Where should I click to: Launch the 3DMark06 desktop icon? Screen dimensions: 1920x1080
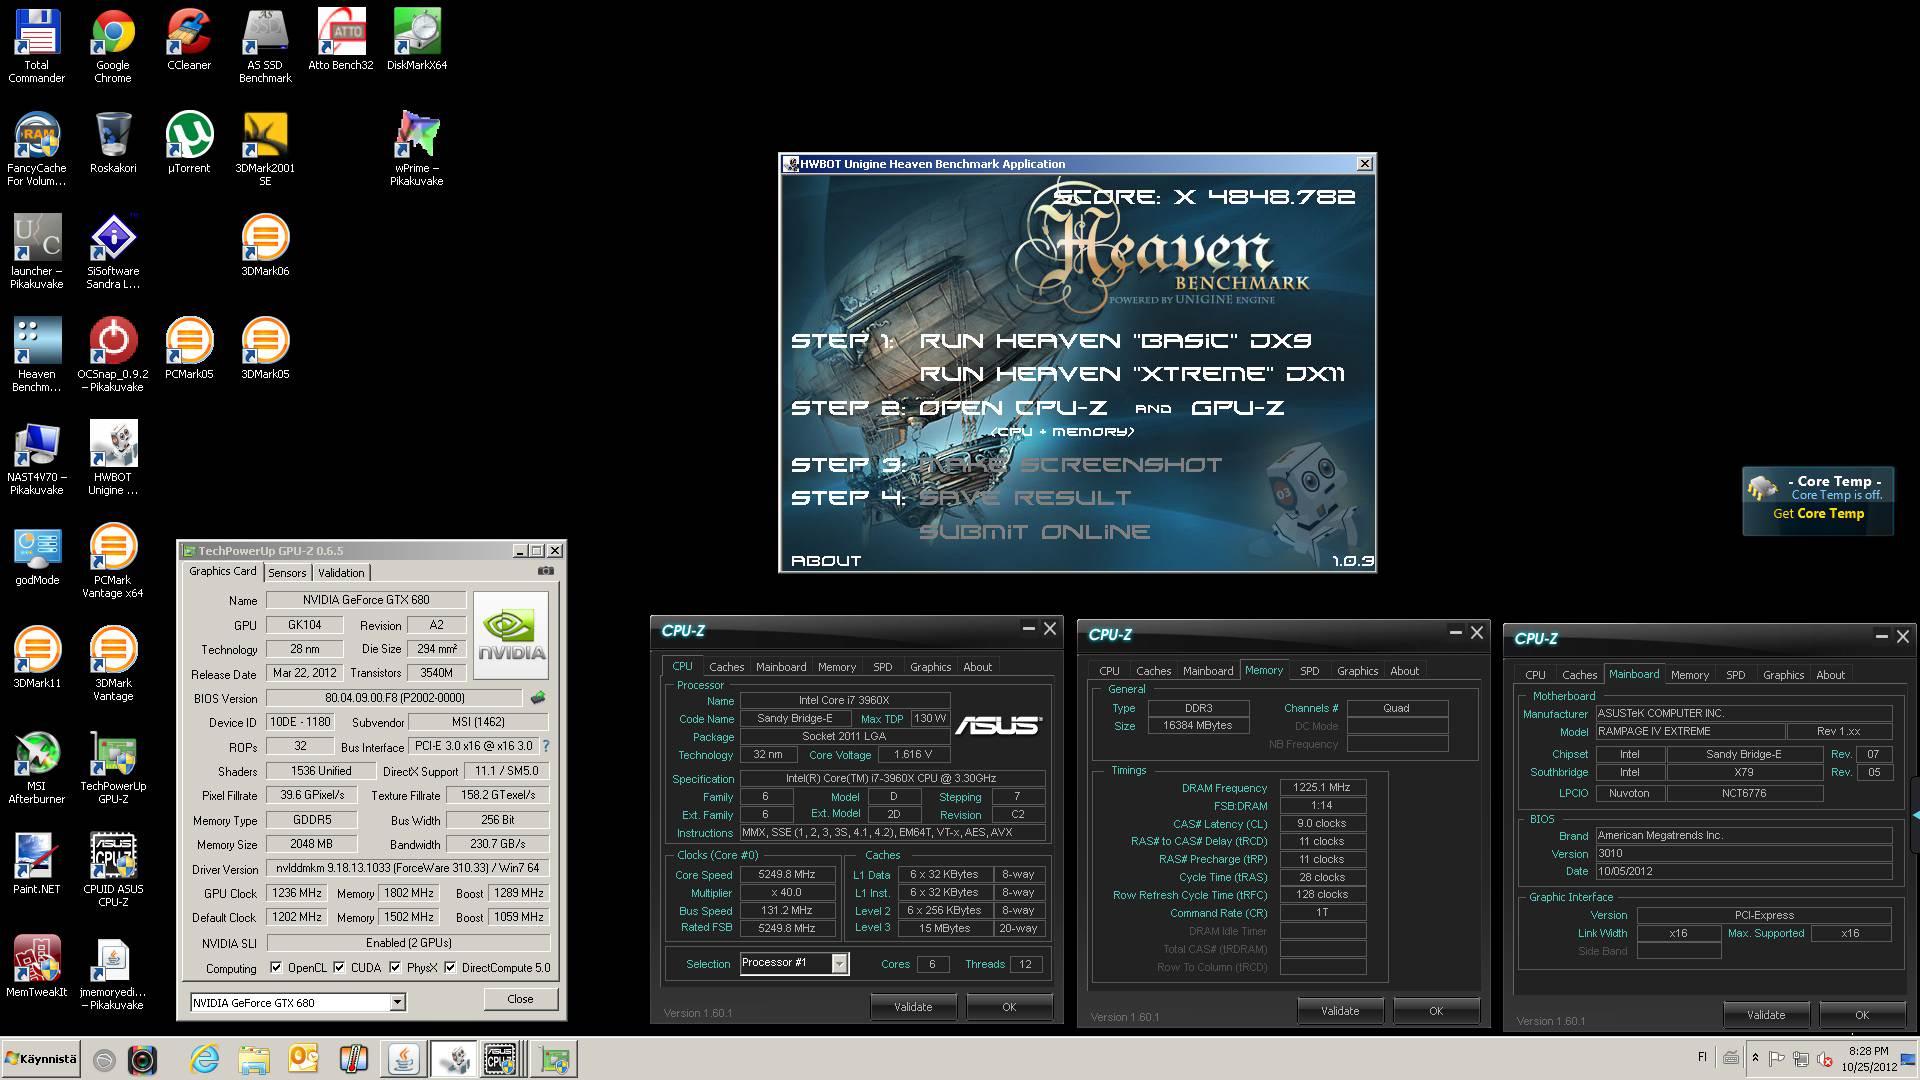265,246
